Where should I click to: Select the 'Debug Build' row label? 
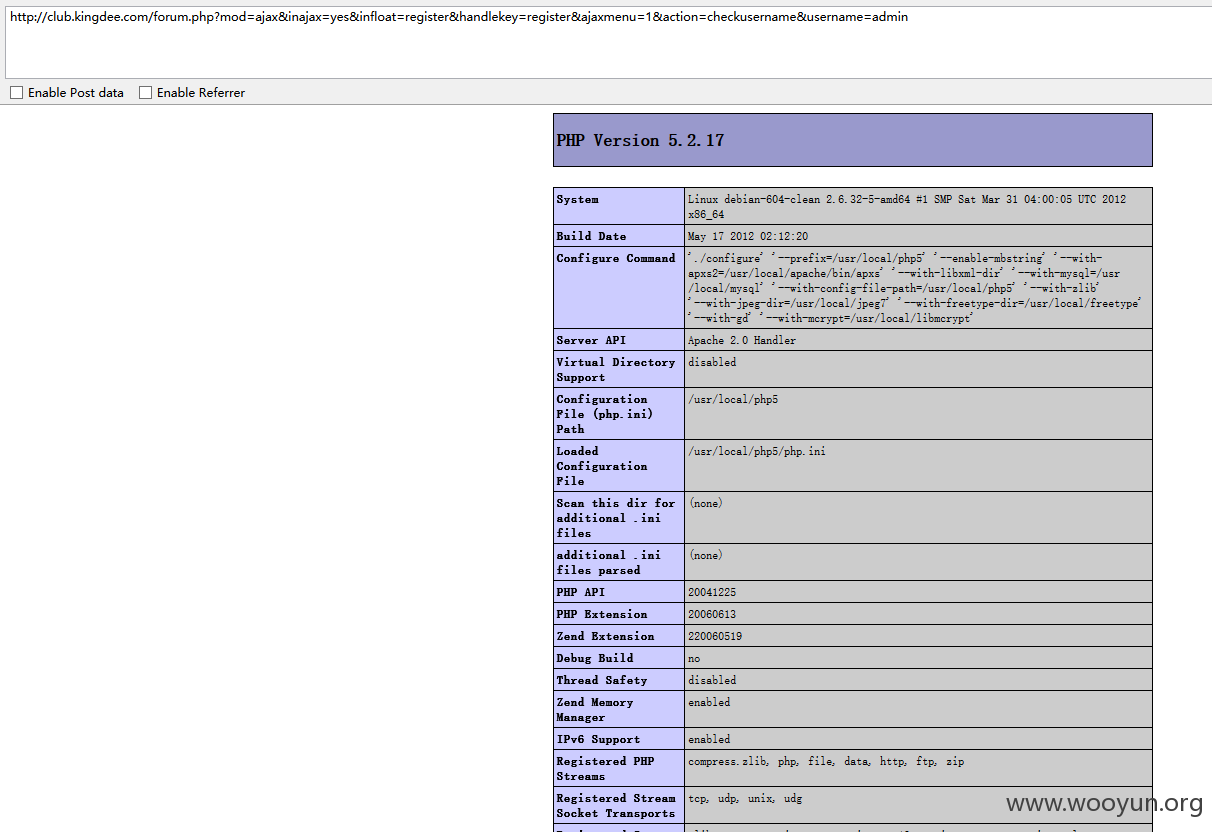[595, 658]
